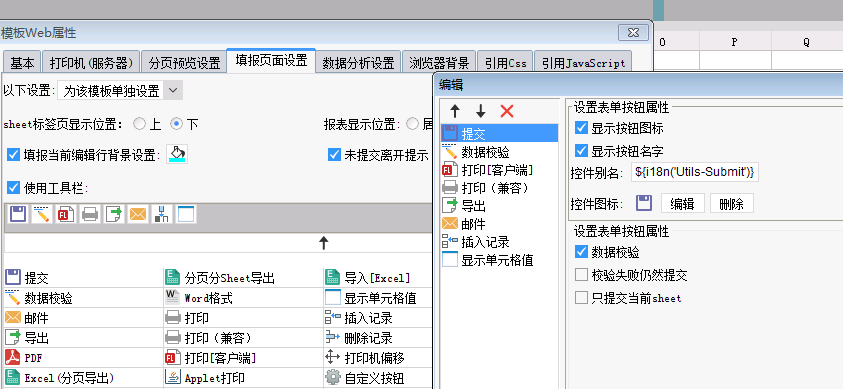843x389 pixels.
Task: Uncheck 数据校验 checkbox in button properties
Action: pyautogui.click(x=581, y=251)
